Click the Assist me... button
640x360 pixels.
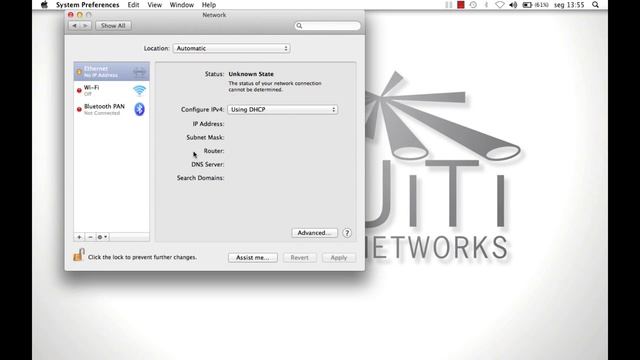click(253, 258)
